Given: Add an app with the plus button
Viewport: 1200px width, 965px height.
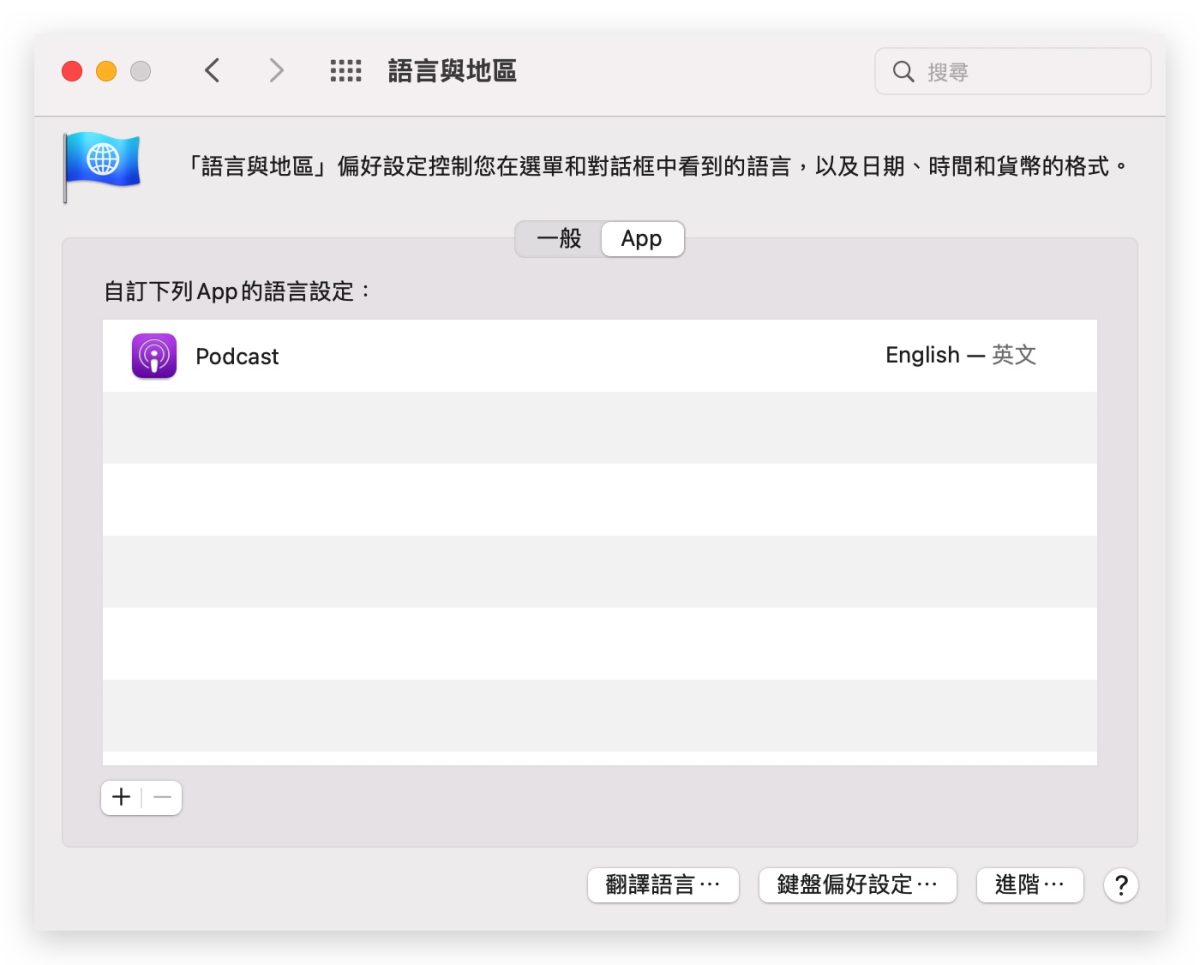Looking at the screenshot, I should point(121,797).
